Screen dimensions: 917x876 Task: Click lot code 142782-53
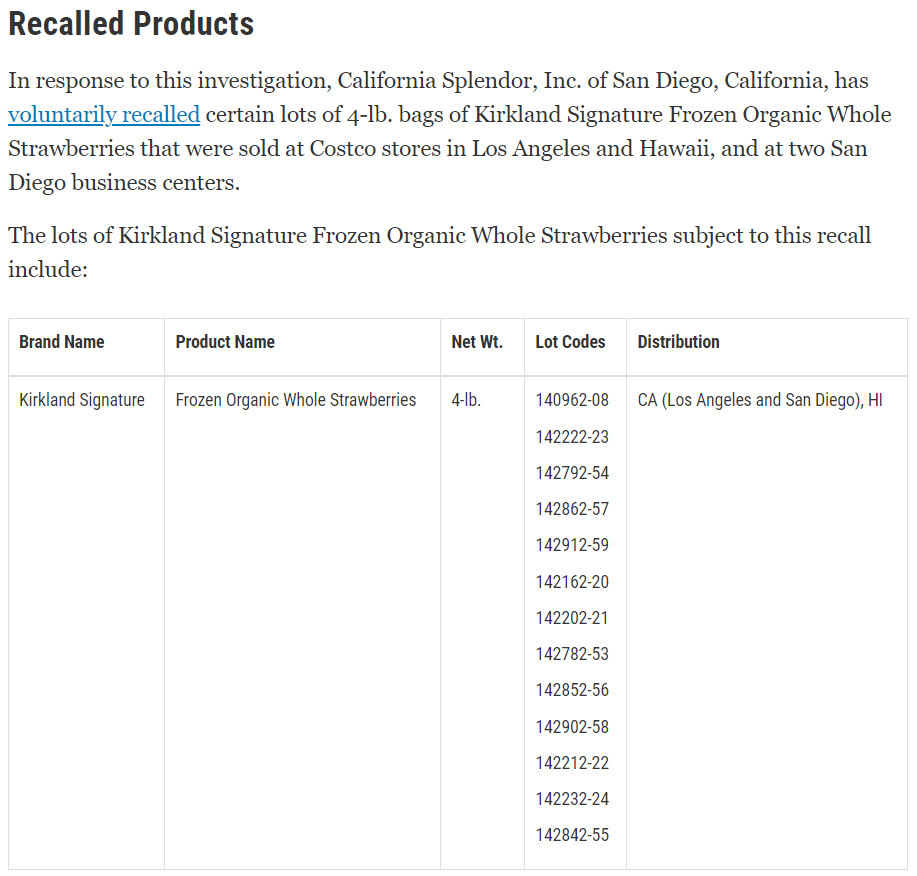click(x=572, y=654)
